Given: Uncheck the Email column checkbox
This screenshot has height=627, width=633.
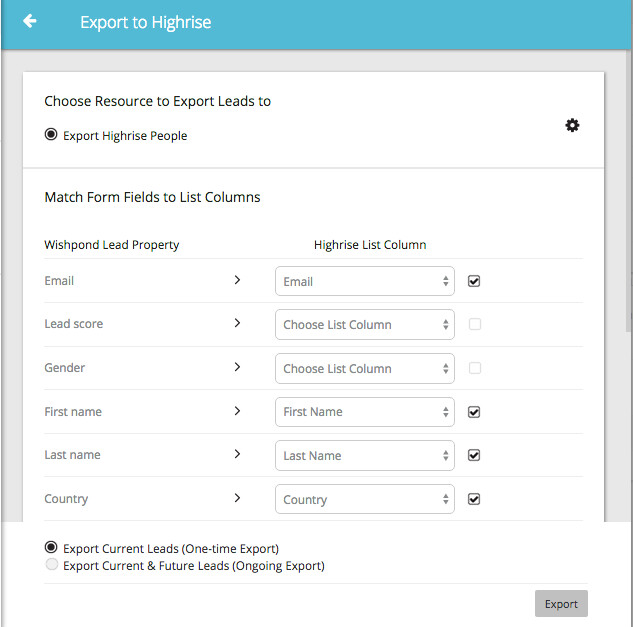Looking at the screenshot, I should point(474,281).
